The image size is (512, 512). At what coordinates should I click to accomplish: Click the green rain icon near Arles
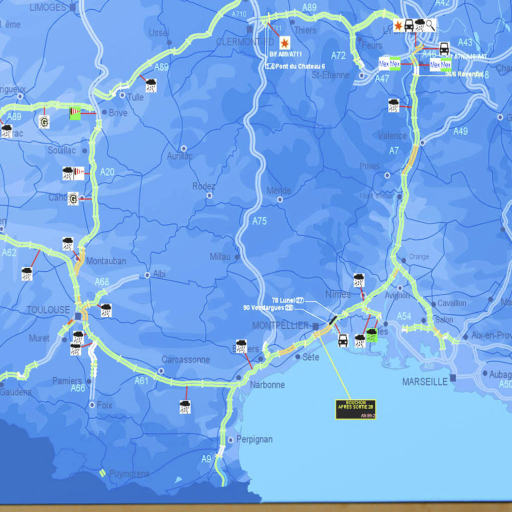[x=371, y=335]
